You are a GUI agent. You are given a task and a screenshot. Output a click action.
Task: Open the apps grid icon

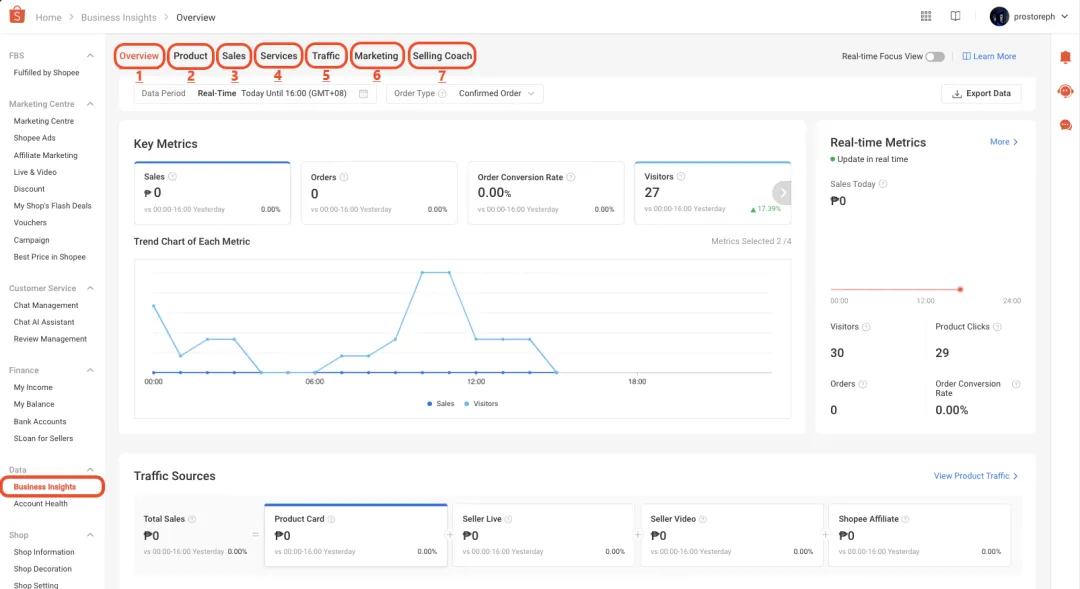coord(926,17)
